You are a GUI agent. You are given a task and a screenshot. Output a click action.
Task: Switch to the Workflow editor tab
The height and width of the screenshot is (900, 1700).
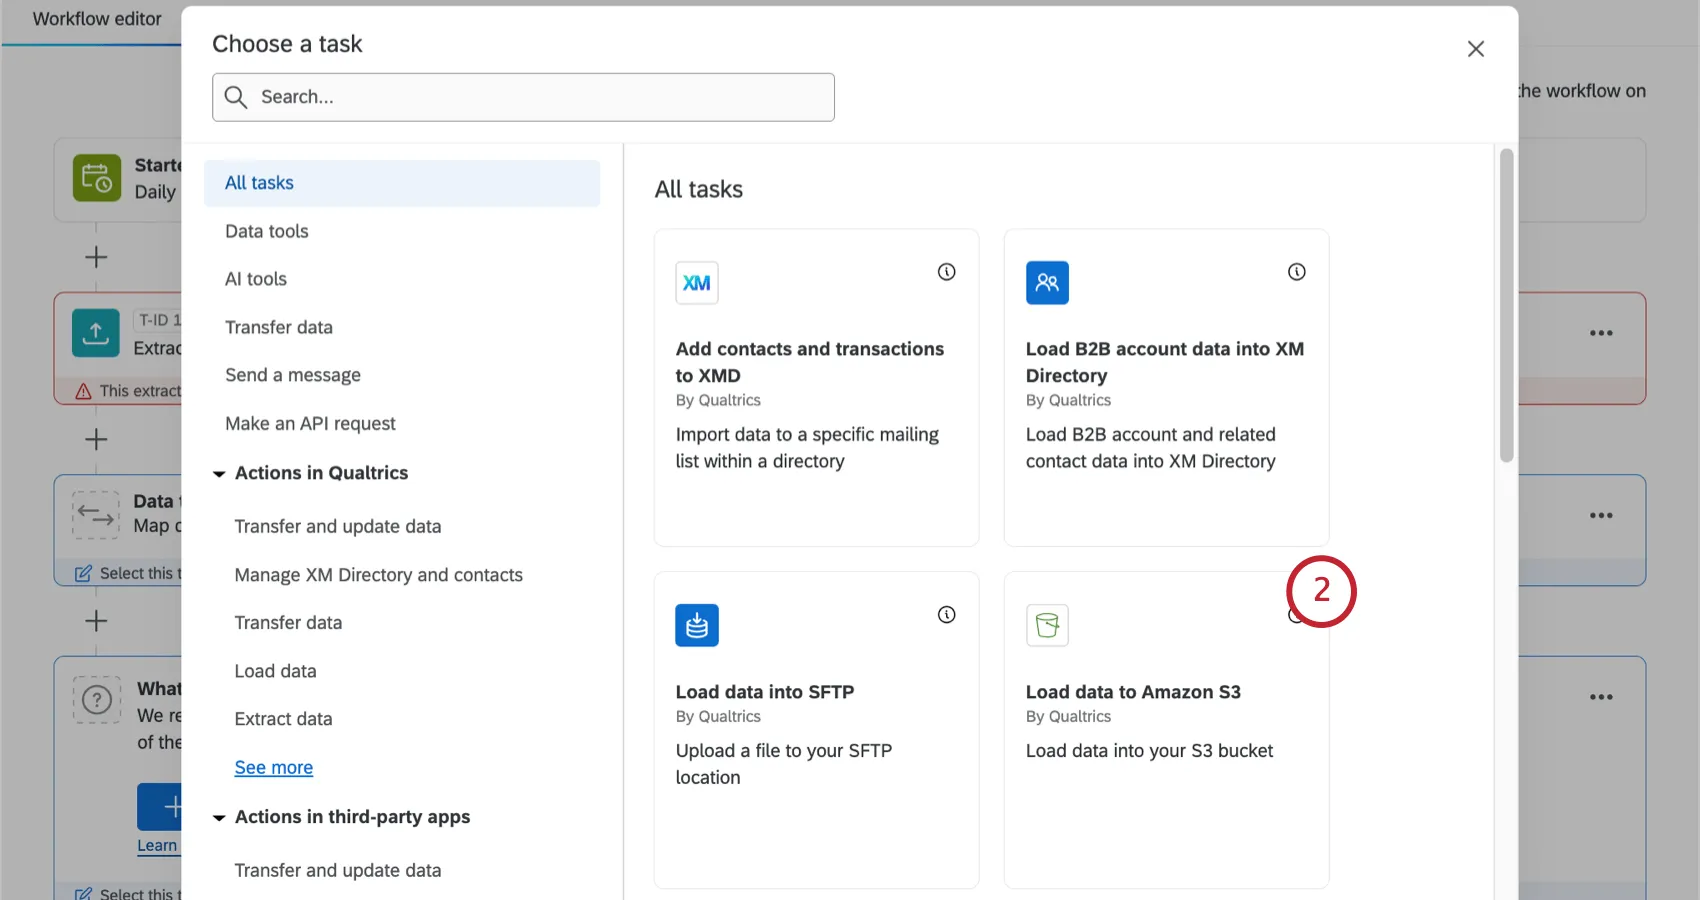coord(97,19)
